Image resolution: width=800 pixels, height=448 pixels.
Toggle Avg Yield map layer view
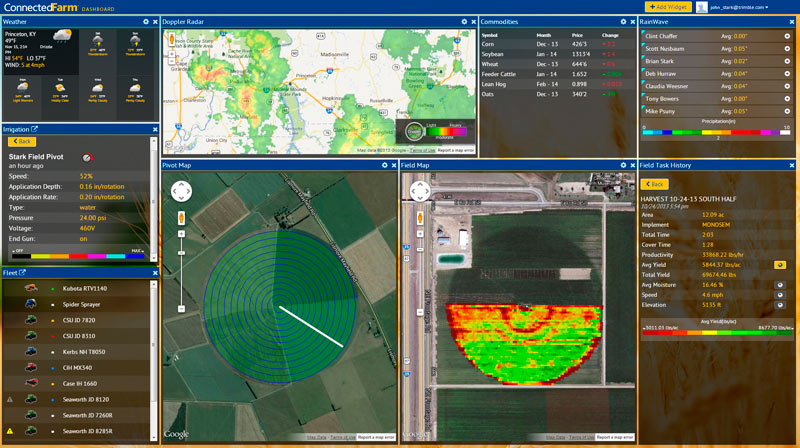(780, 265)
